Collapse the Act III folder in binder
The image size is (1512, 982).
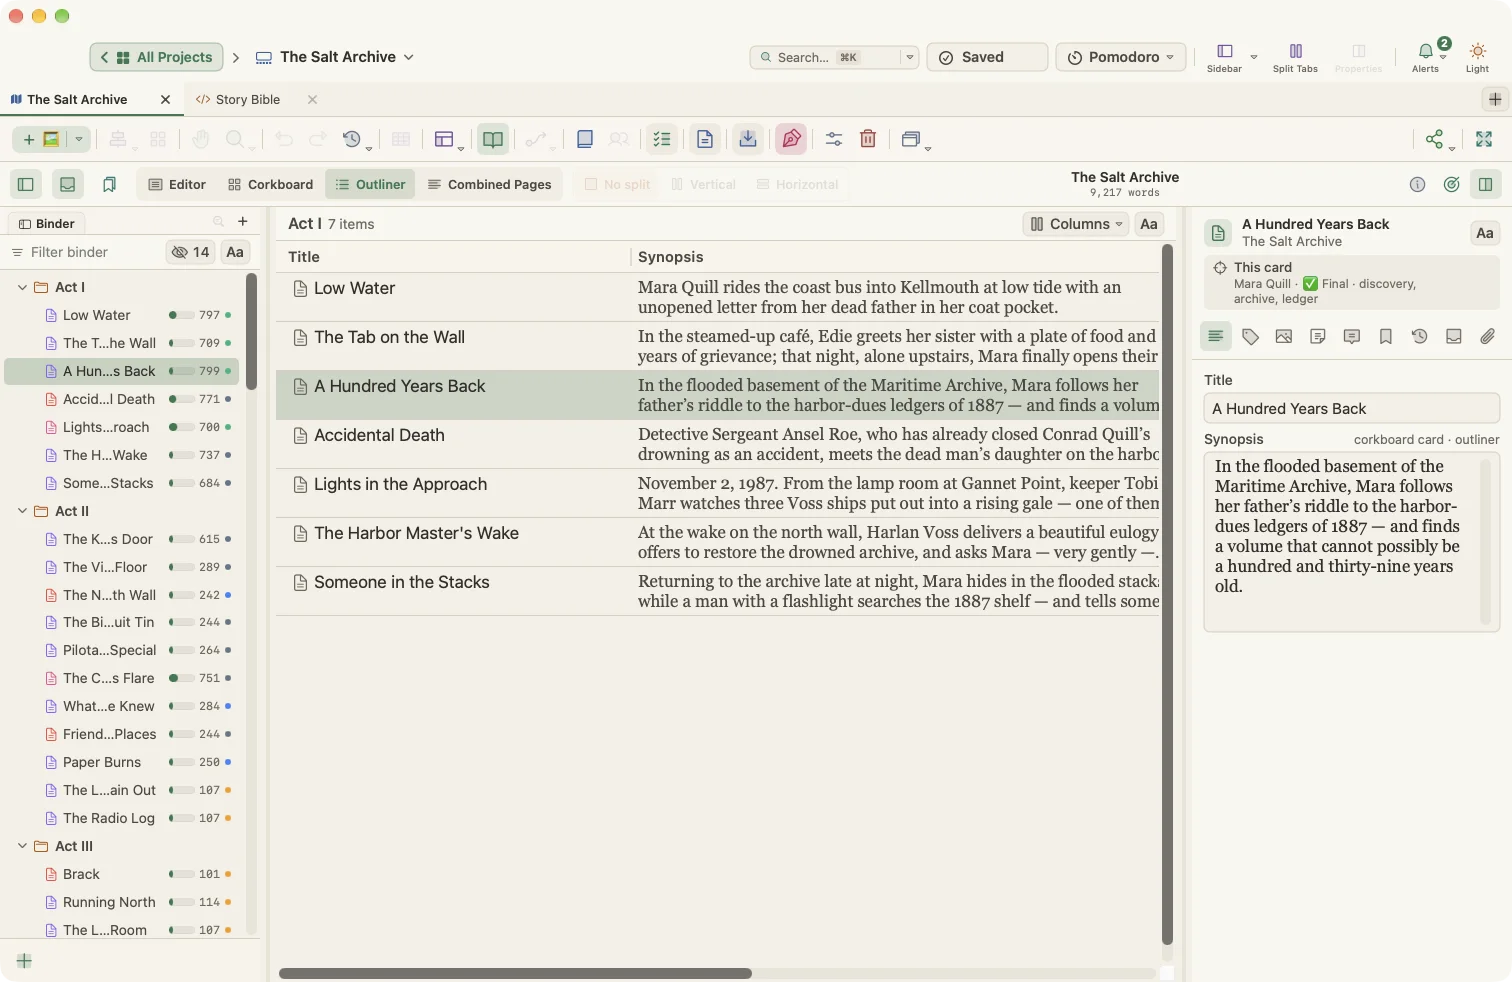pyautogui.click(x=22, y=846)
